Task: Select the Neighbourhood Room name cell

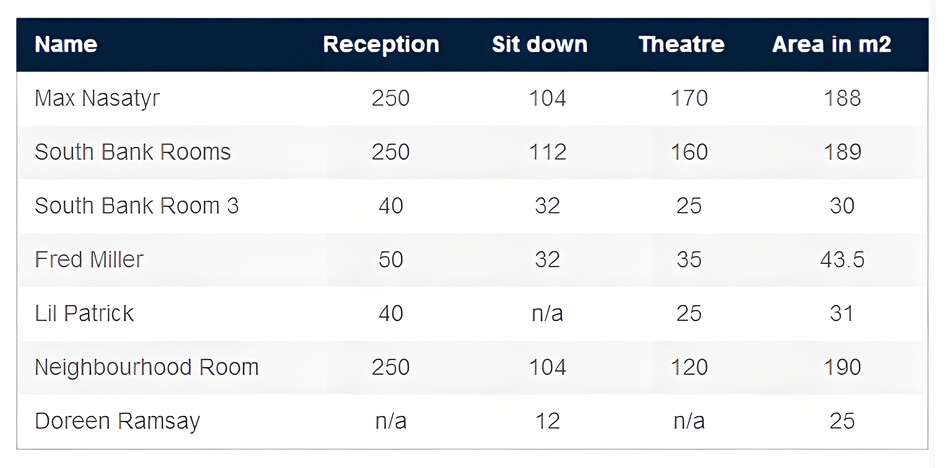Action: click(147, 367)
